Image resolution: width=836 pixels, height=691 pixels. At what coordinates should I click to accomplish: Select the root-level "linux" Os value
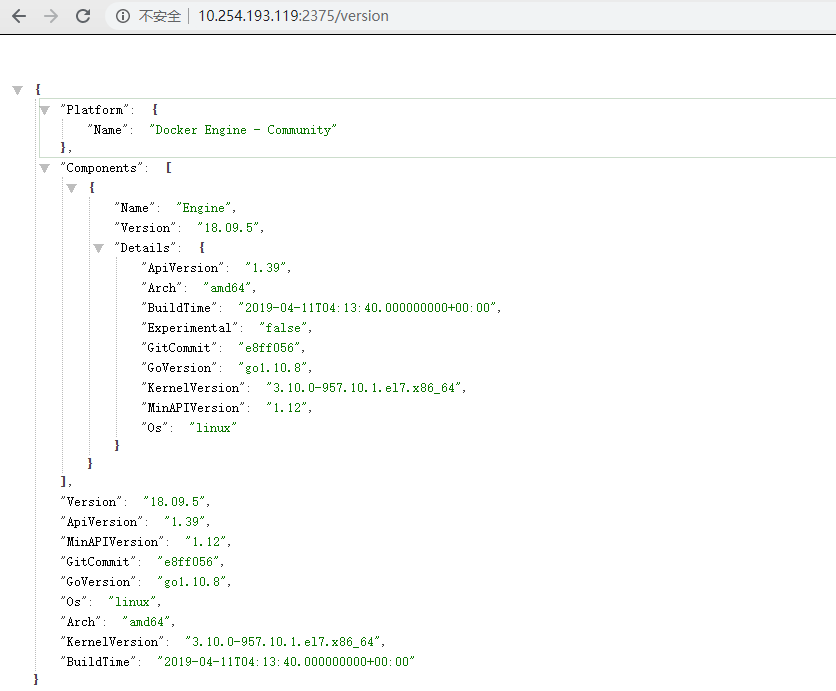pos(132,601)
